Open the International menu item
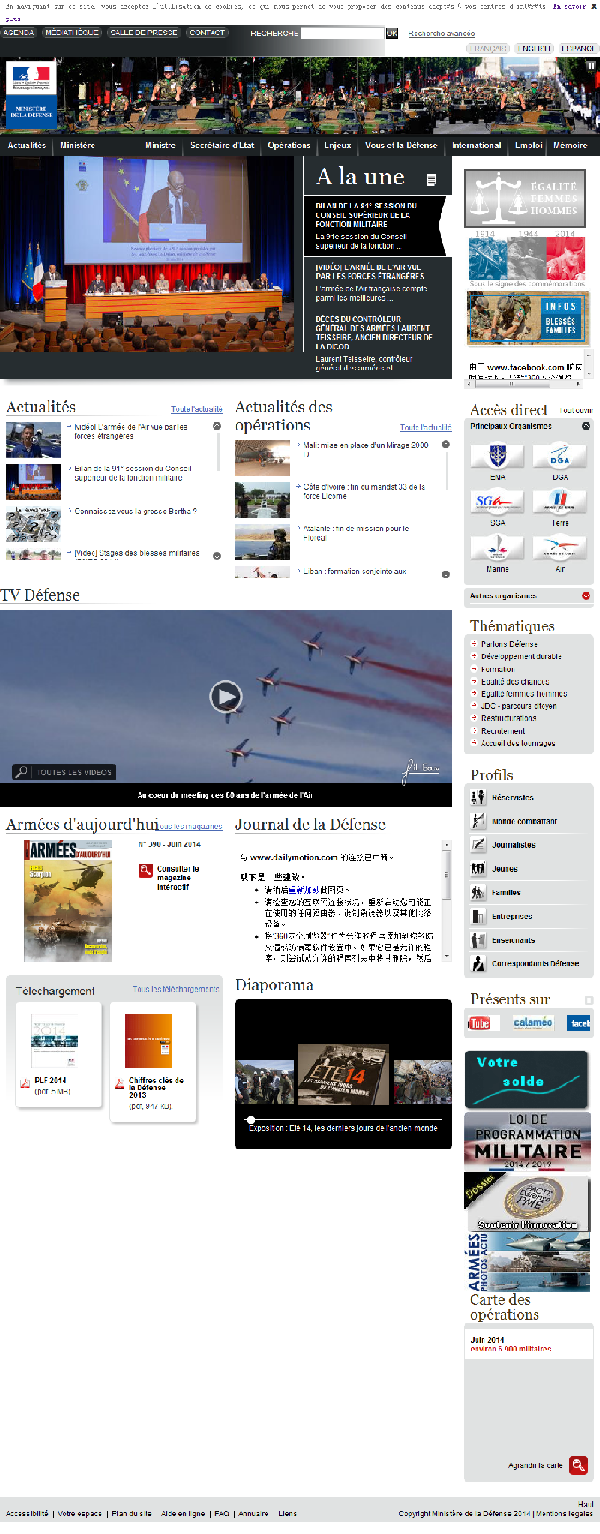Image resolution: width=600 pixels, height=1534 pixels. pyautogui.click(x=476, y=145)
